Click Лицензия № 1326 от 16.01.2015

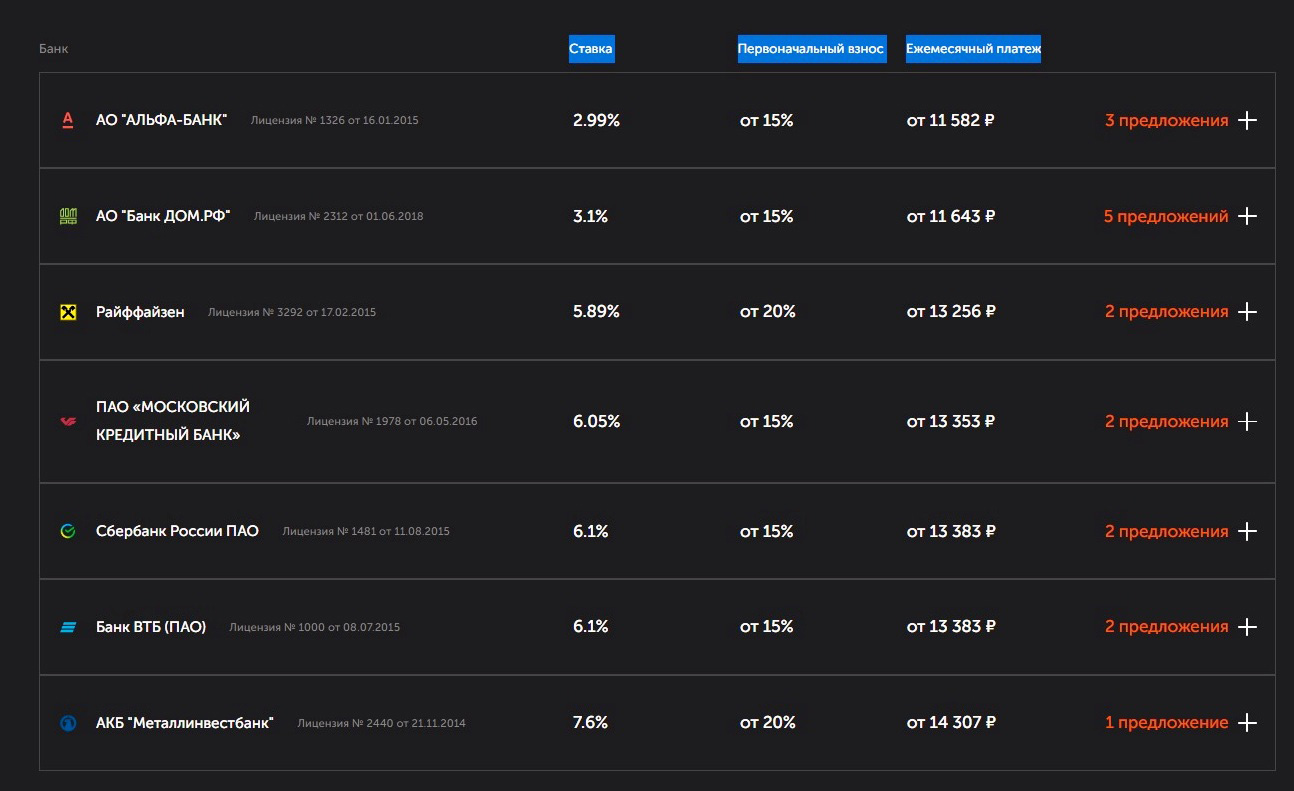click(x=335, y=121)
